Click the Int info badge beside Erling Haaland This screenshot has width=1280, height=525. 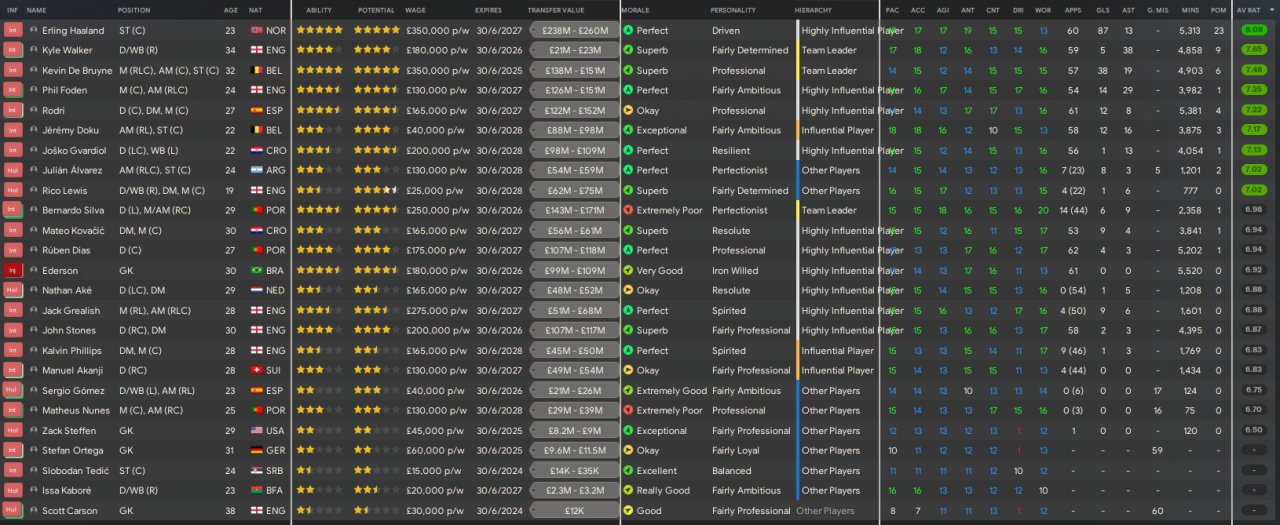[x=13, y=30]
